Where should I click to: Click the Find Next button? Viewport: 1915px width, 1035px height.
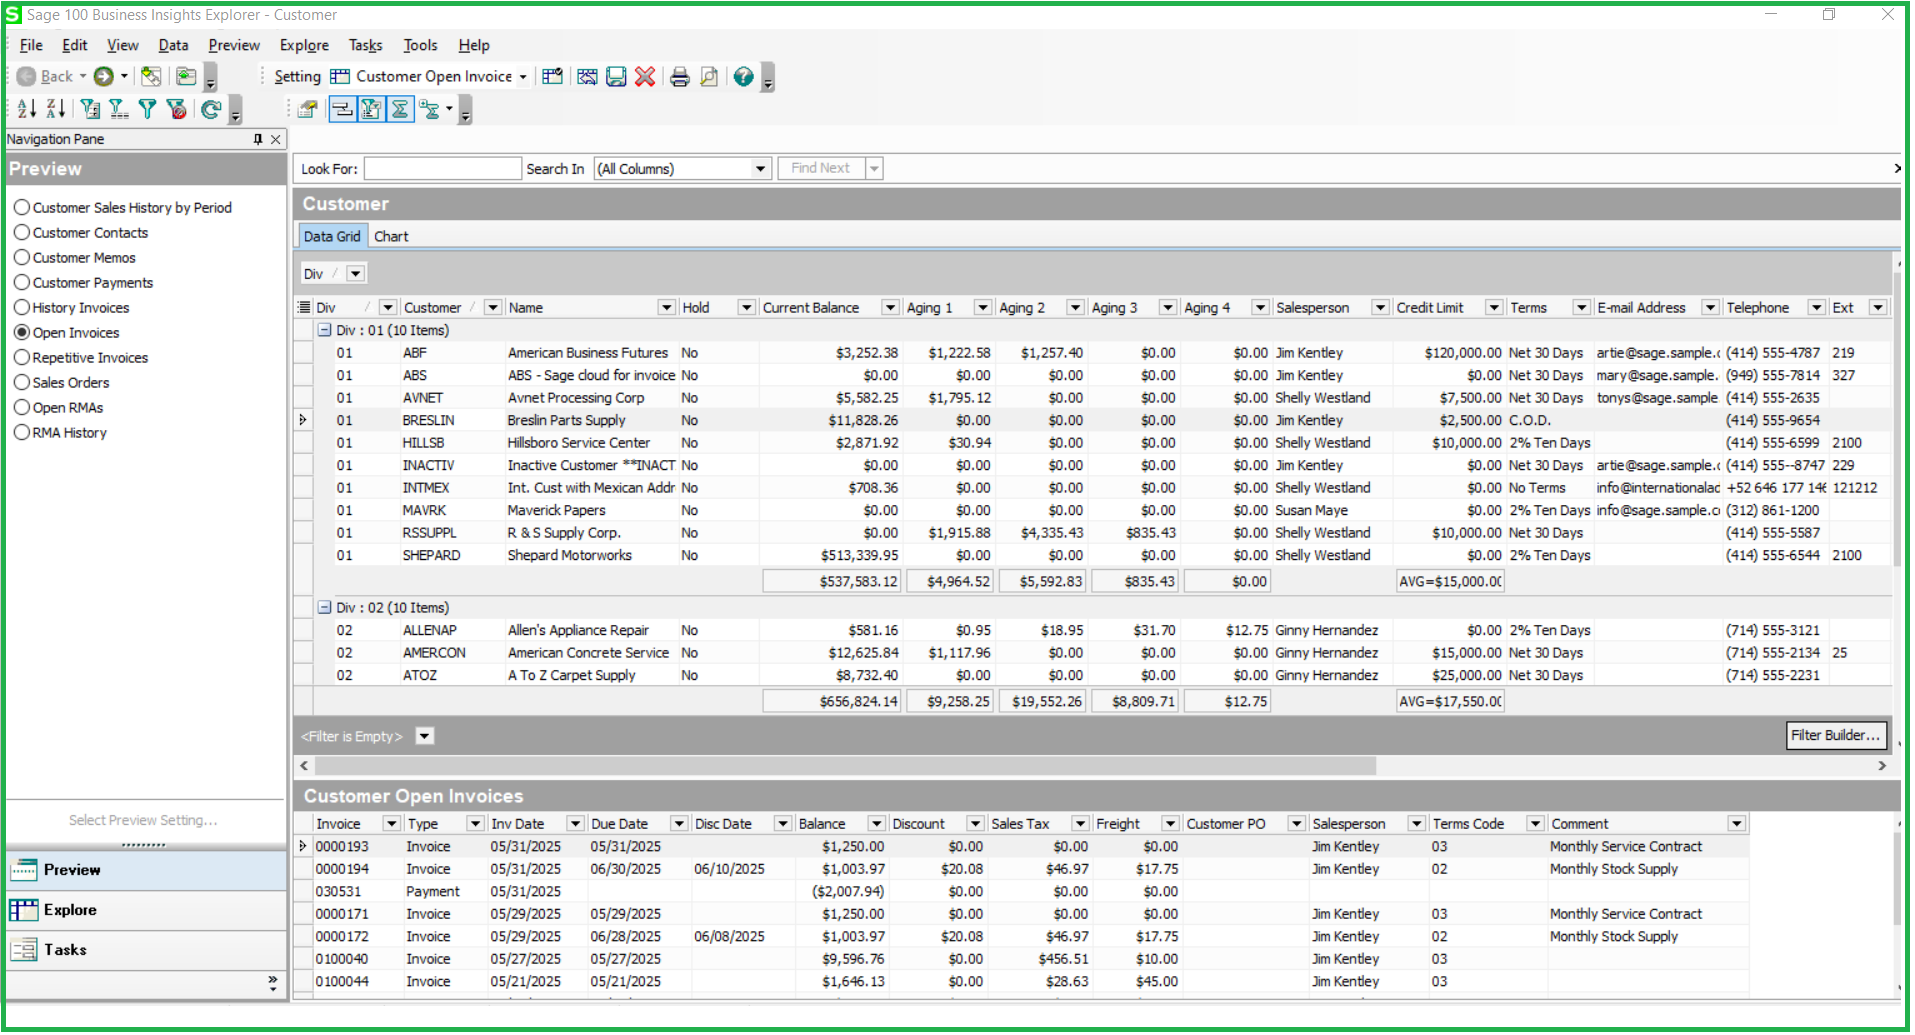tap(822, 168)
